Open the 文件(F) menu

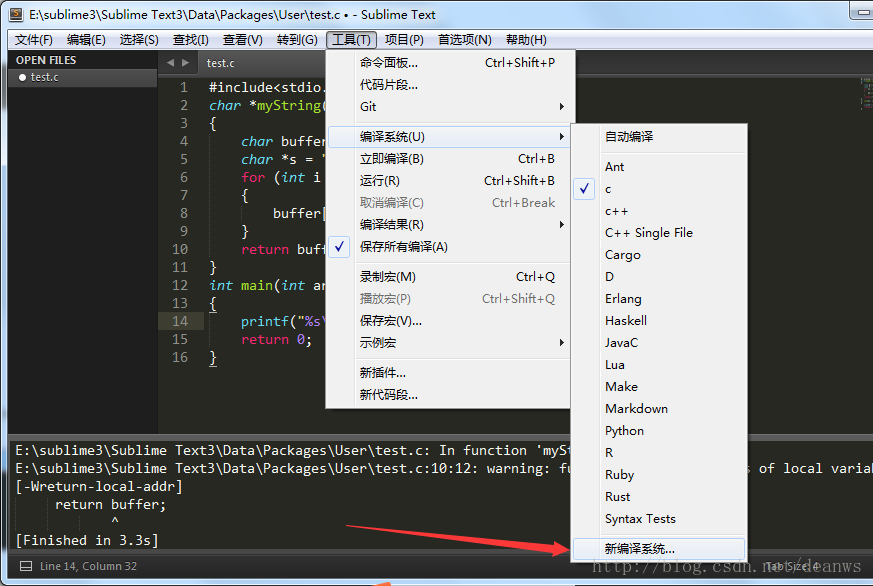click(33, 40)
